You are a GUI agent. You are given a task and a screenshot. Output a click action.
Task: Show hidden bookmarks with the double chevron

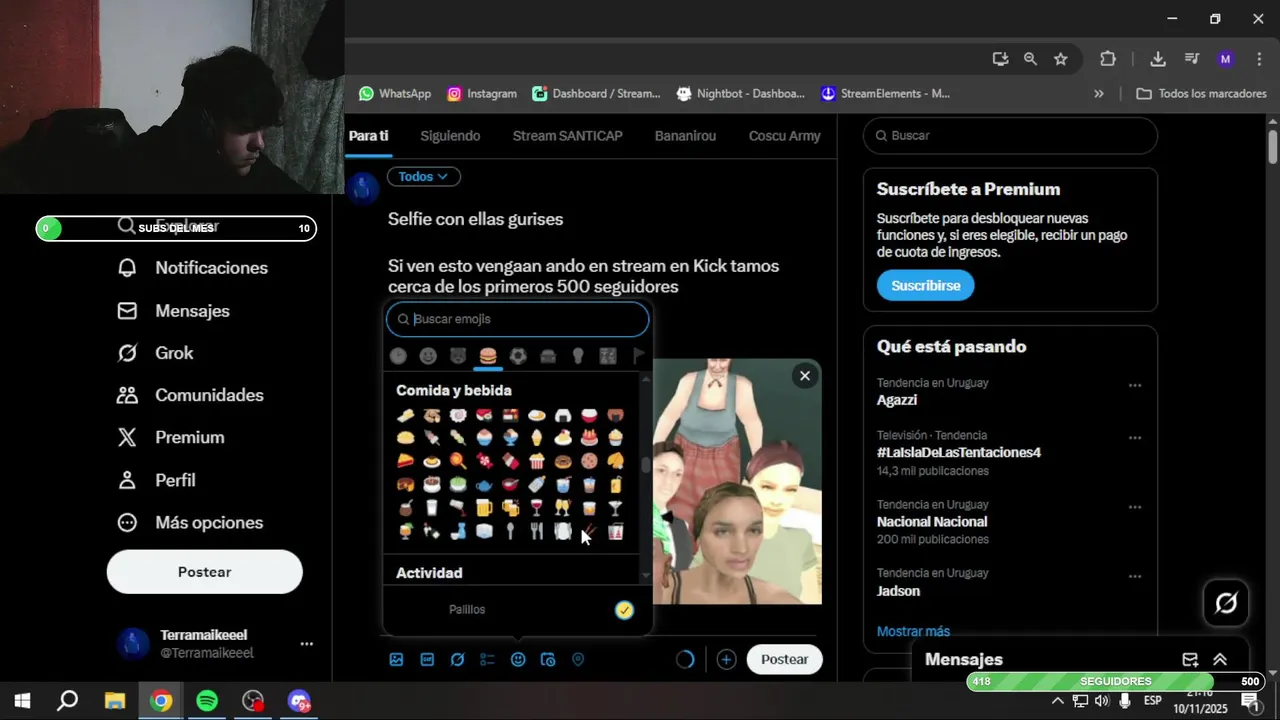[1099, 93]
